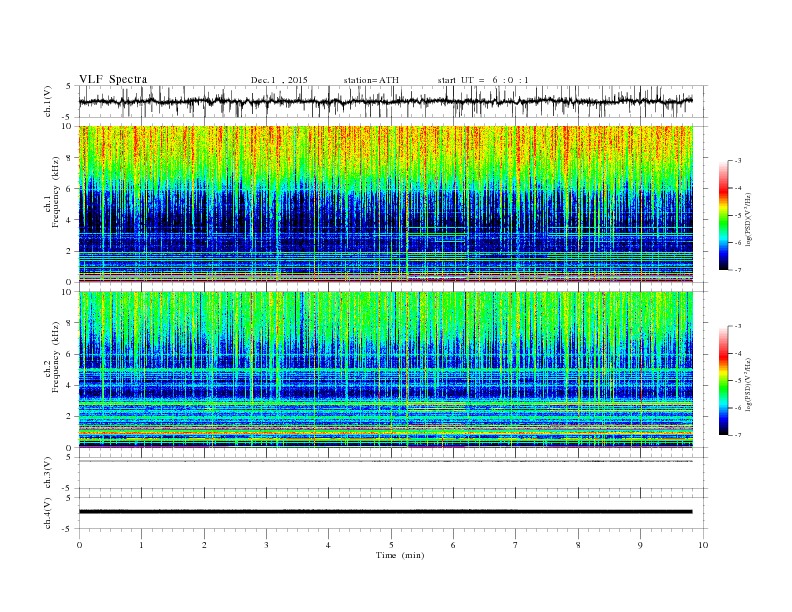The width and height of the screenshot is (792, 612).
Task: Click the ch.2 "Frequency (kHz)" axis label
Action: [x=56, y=358]
